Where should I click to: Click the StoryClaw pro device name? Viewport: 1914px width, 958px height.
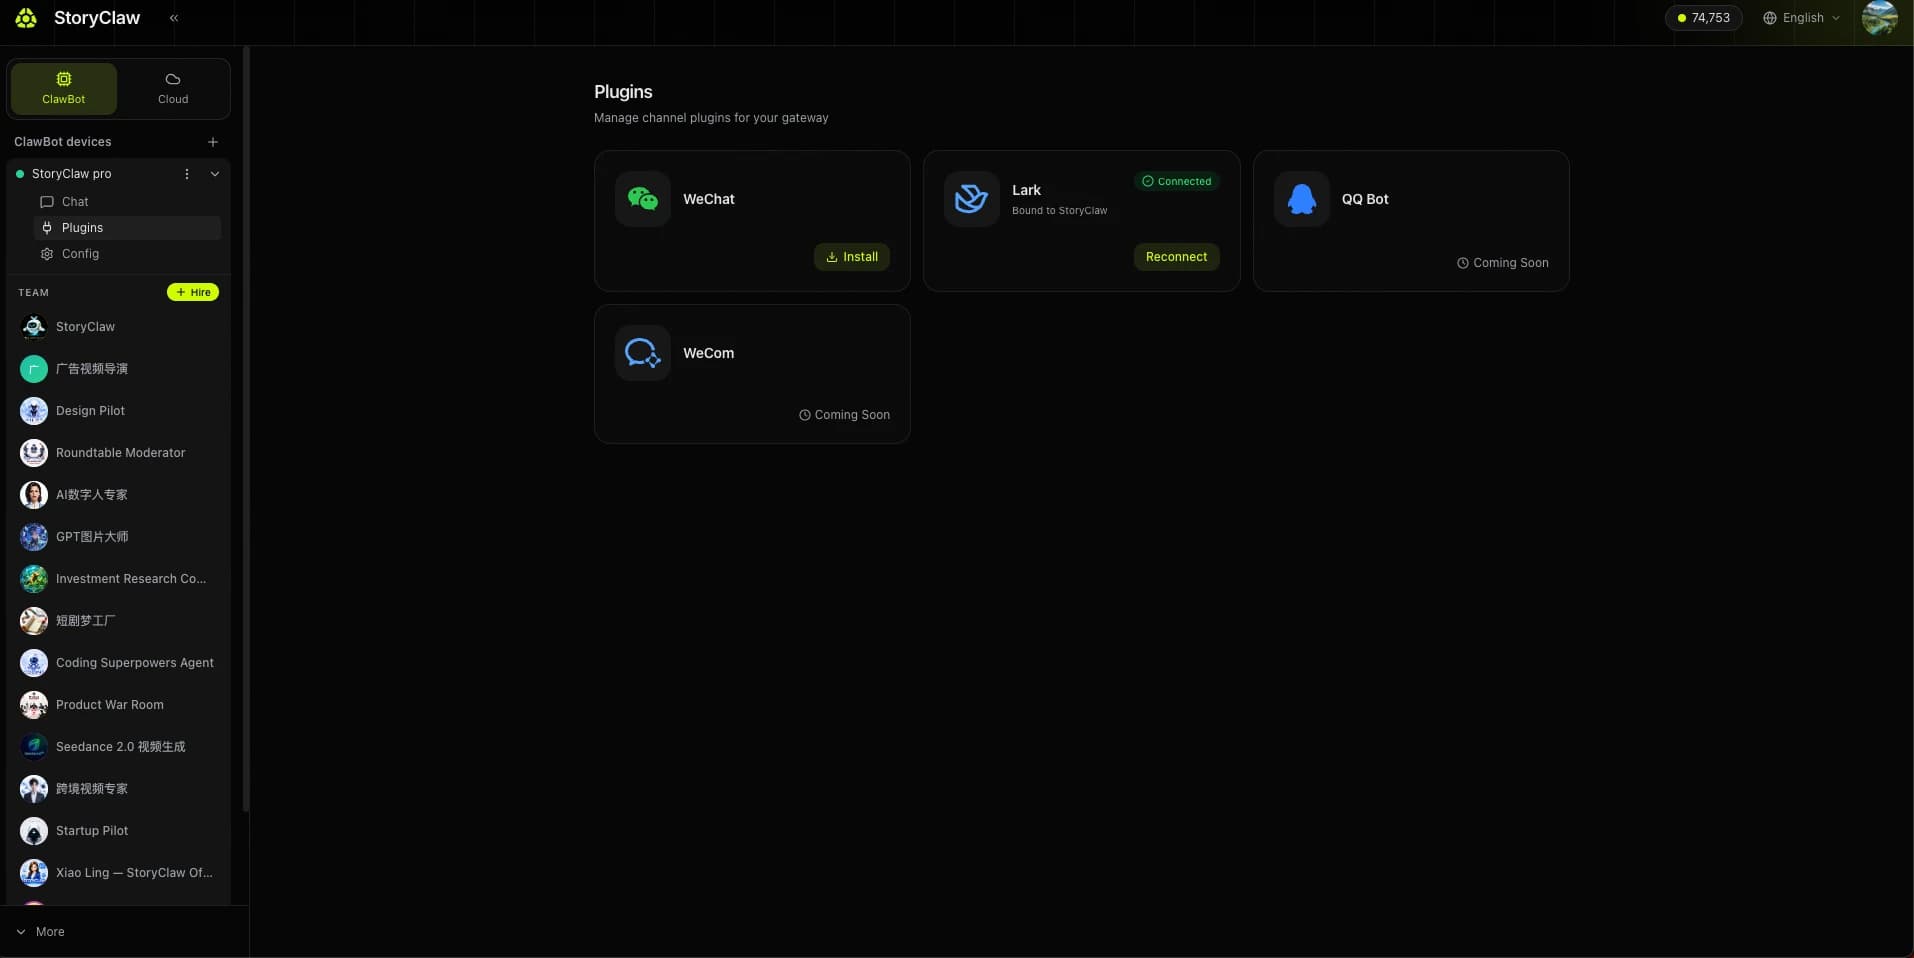72,174
